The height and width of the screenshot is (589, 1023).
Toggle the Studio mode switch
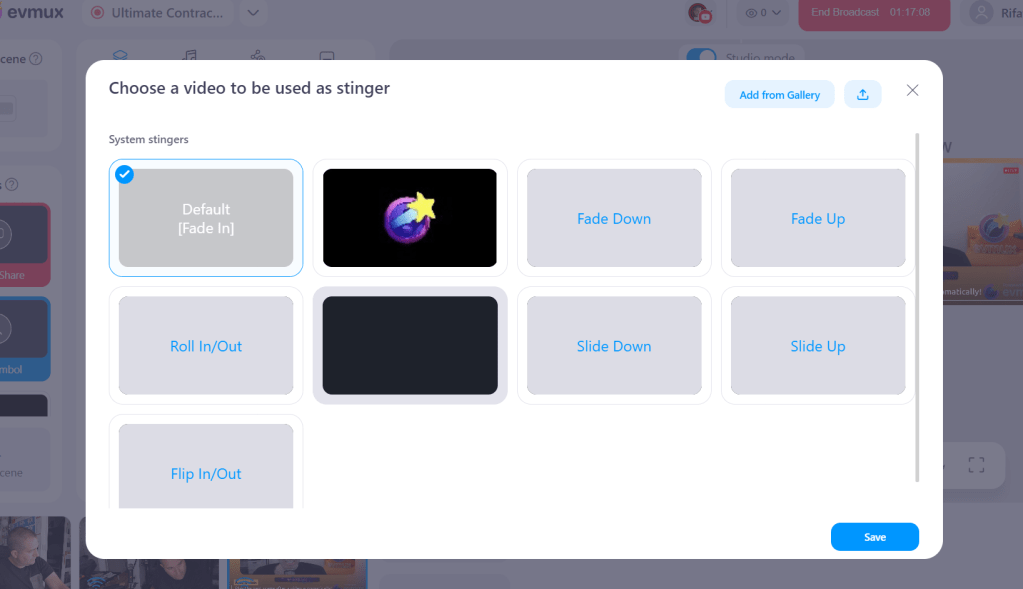click(x=701, y=56)
